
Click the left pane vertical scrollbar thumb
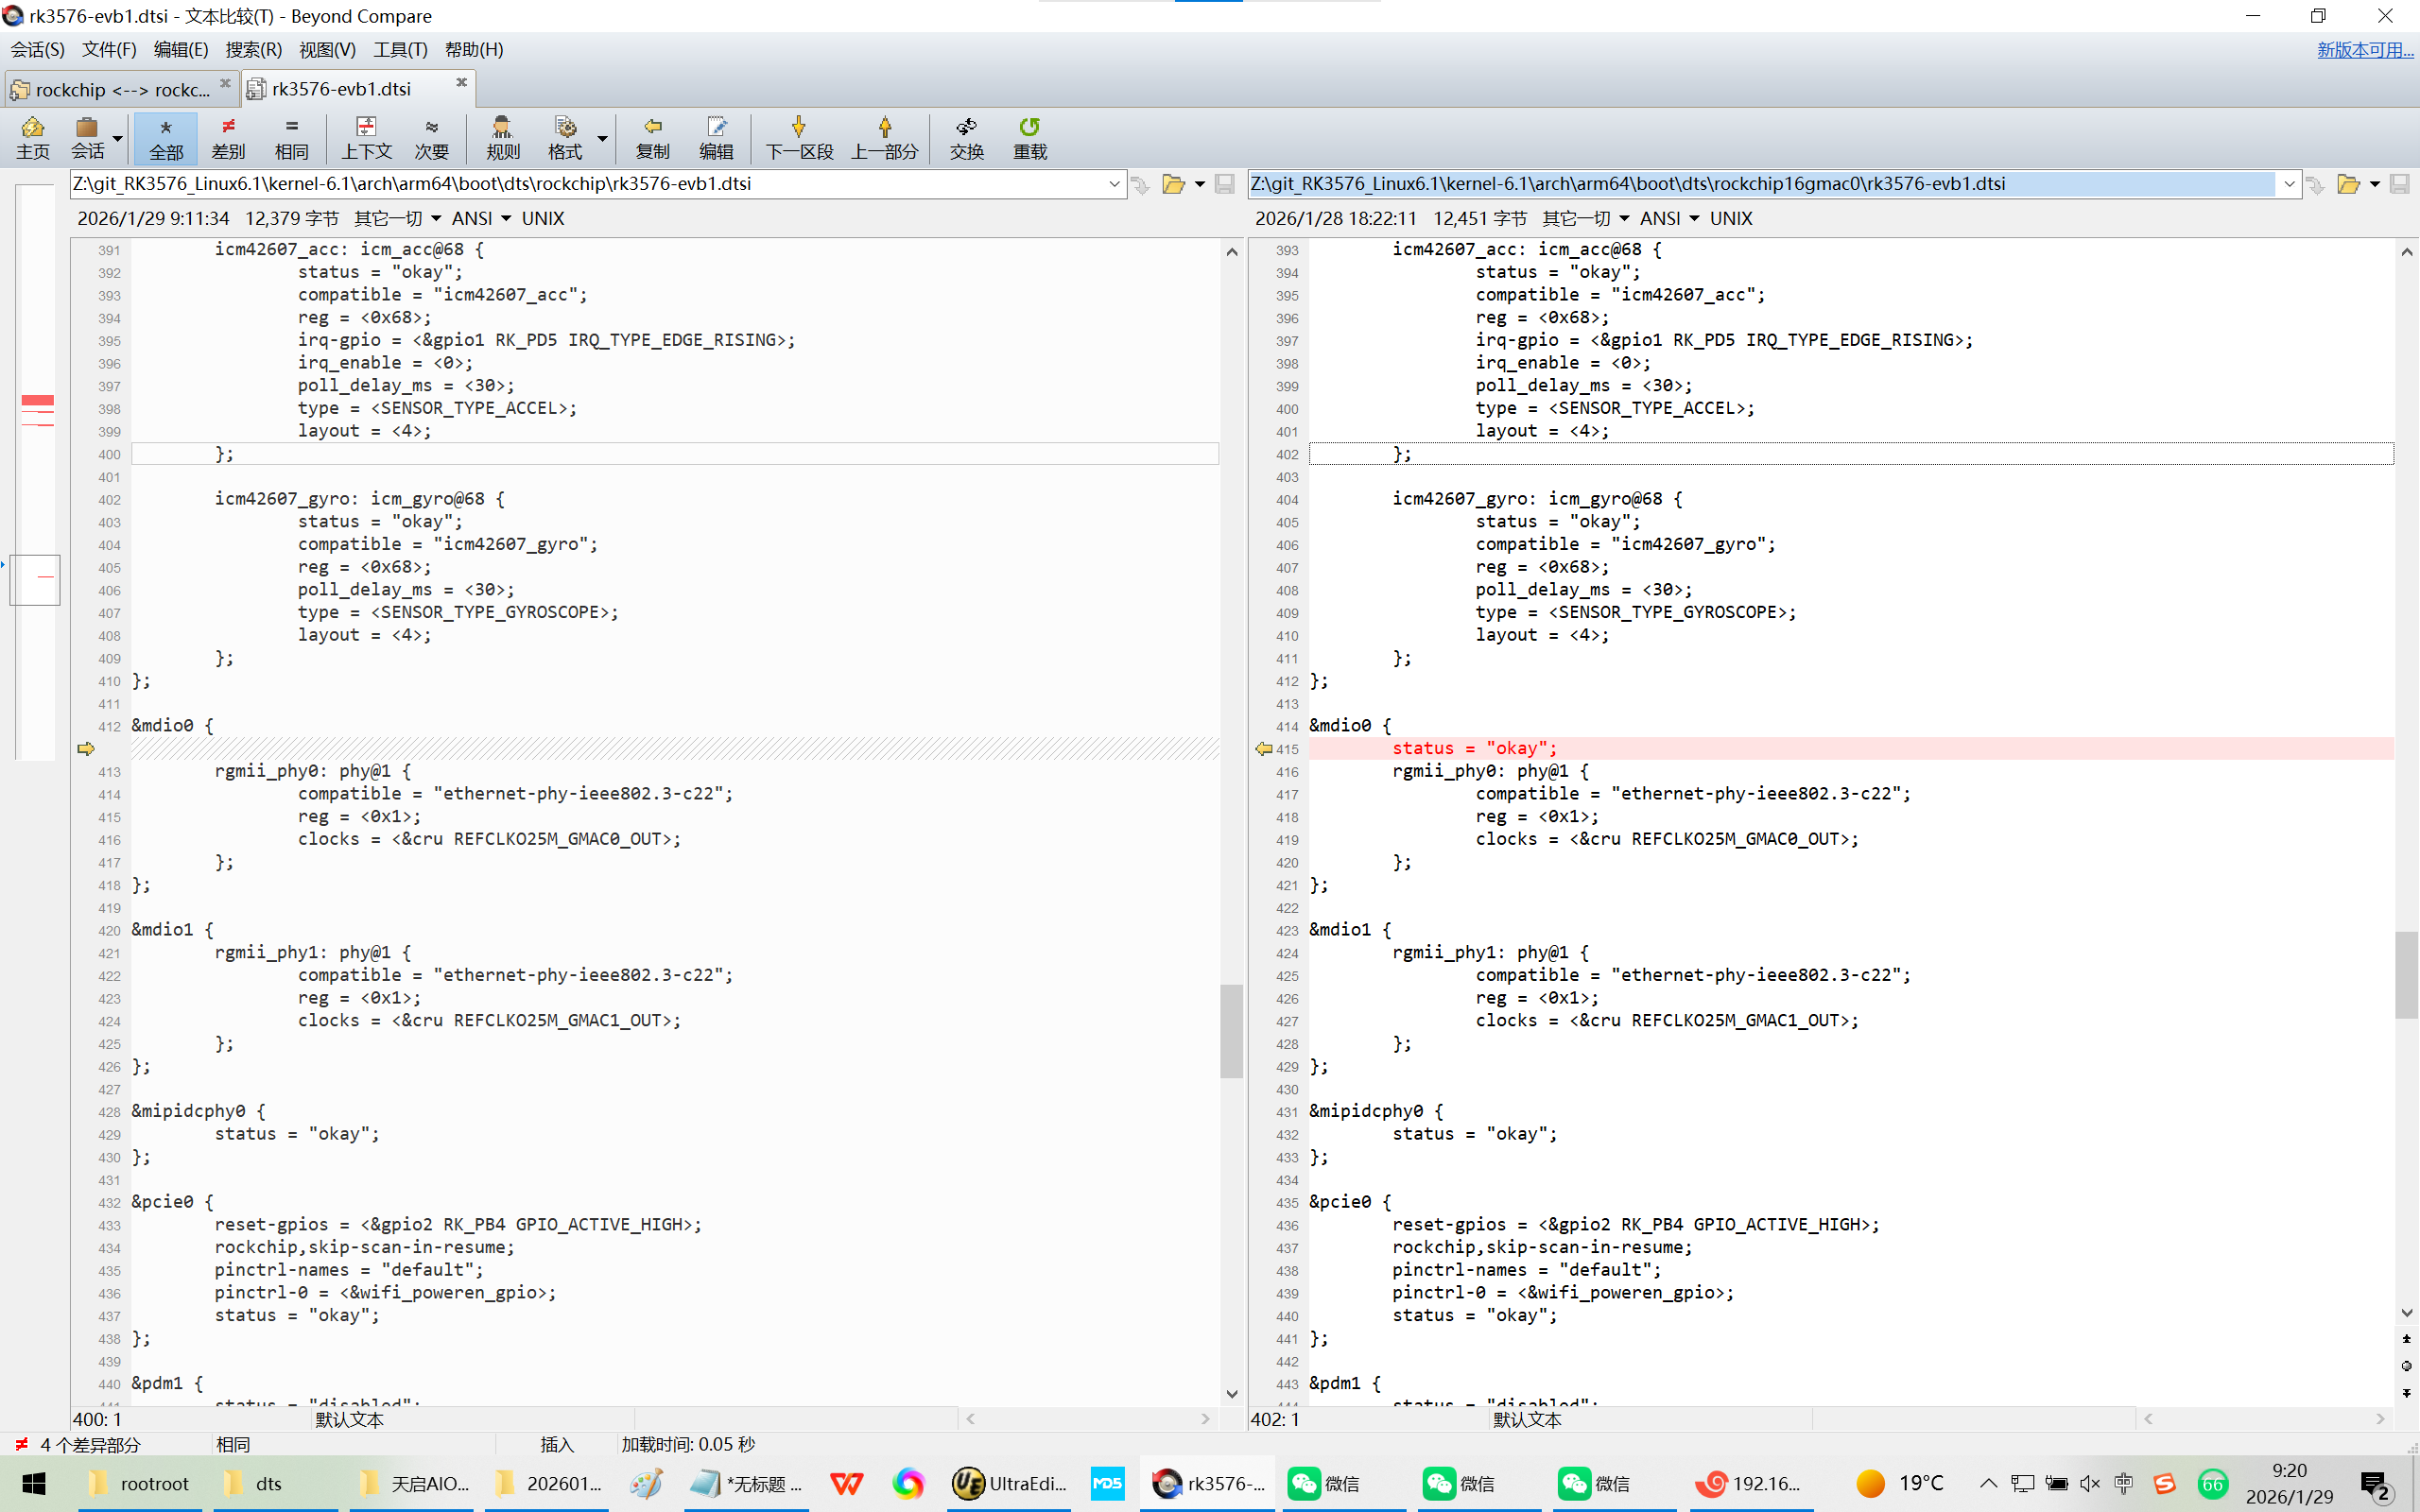[x=1231, y=1030]
